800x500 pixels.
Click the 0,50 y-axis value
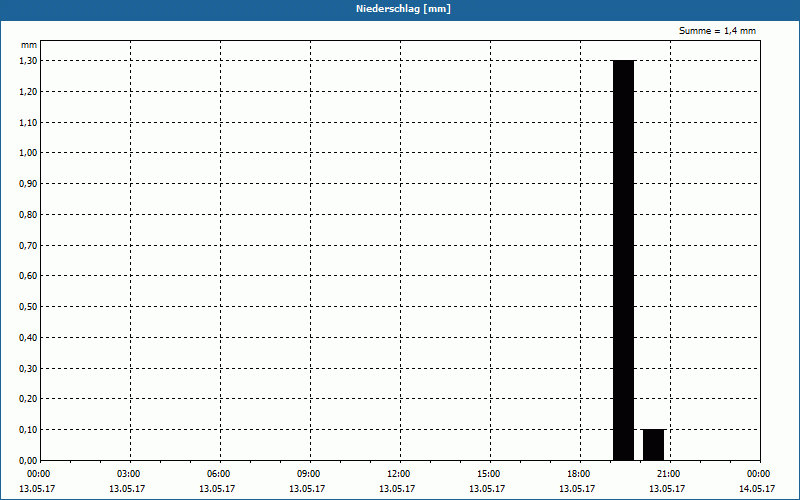[28, 307]
